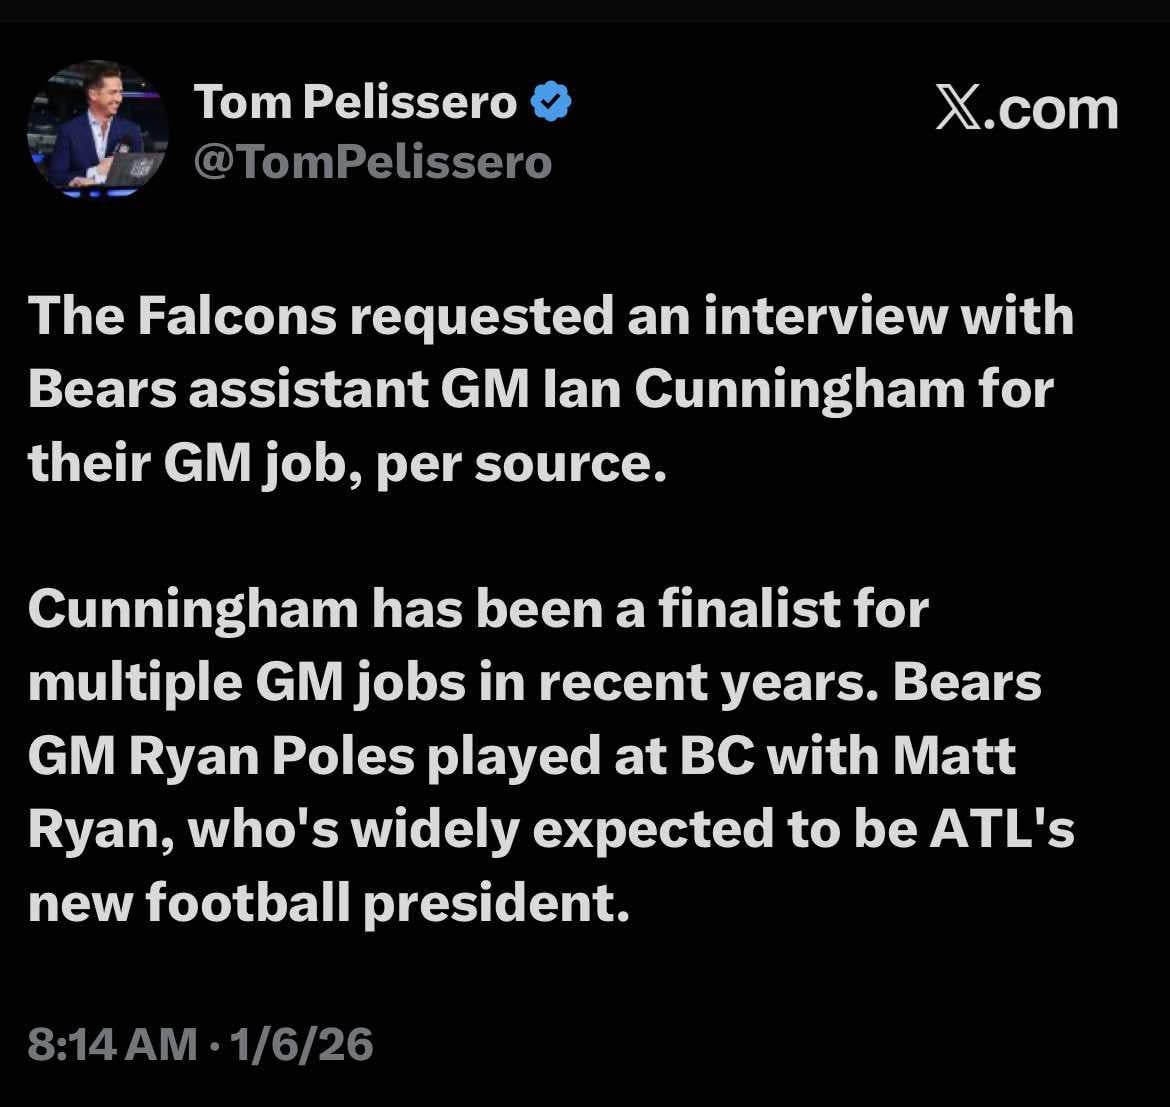Click the 8:14 AM timestamp
Screen dimensions: 1170x1107
pos(112,1045)
